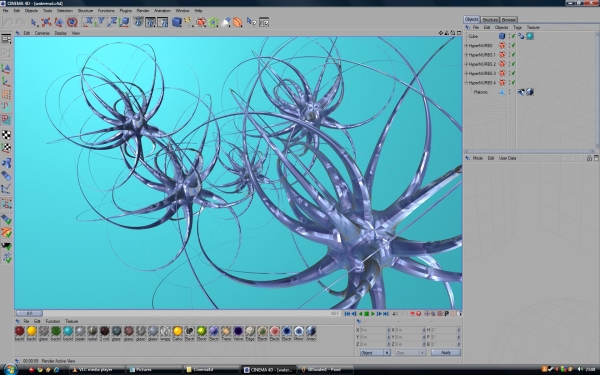Open the Object coordinate mode dropdown
The width and height of the screenshot is (600, 375).
pyautogui.click(x=375, y=352)
